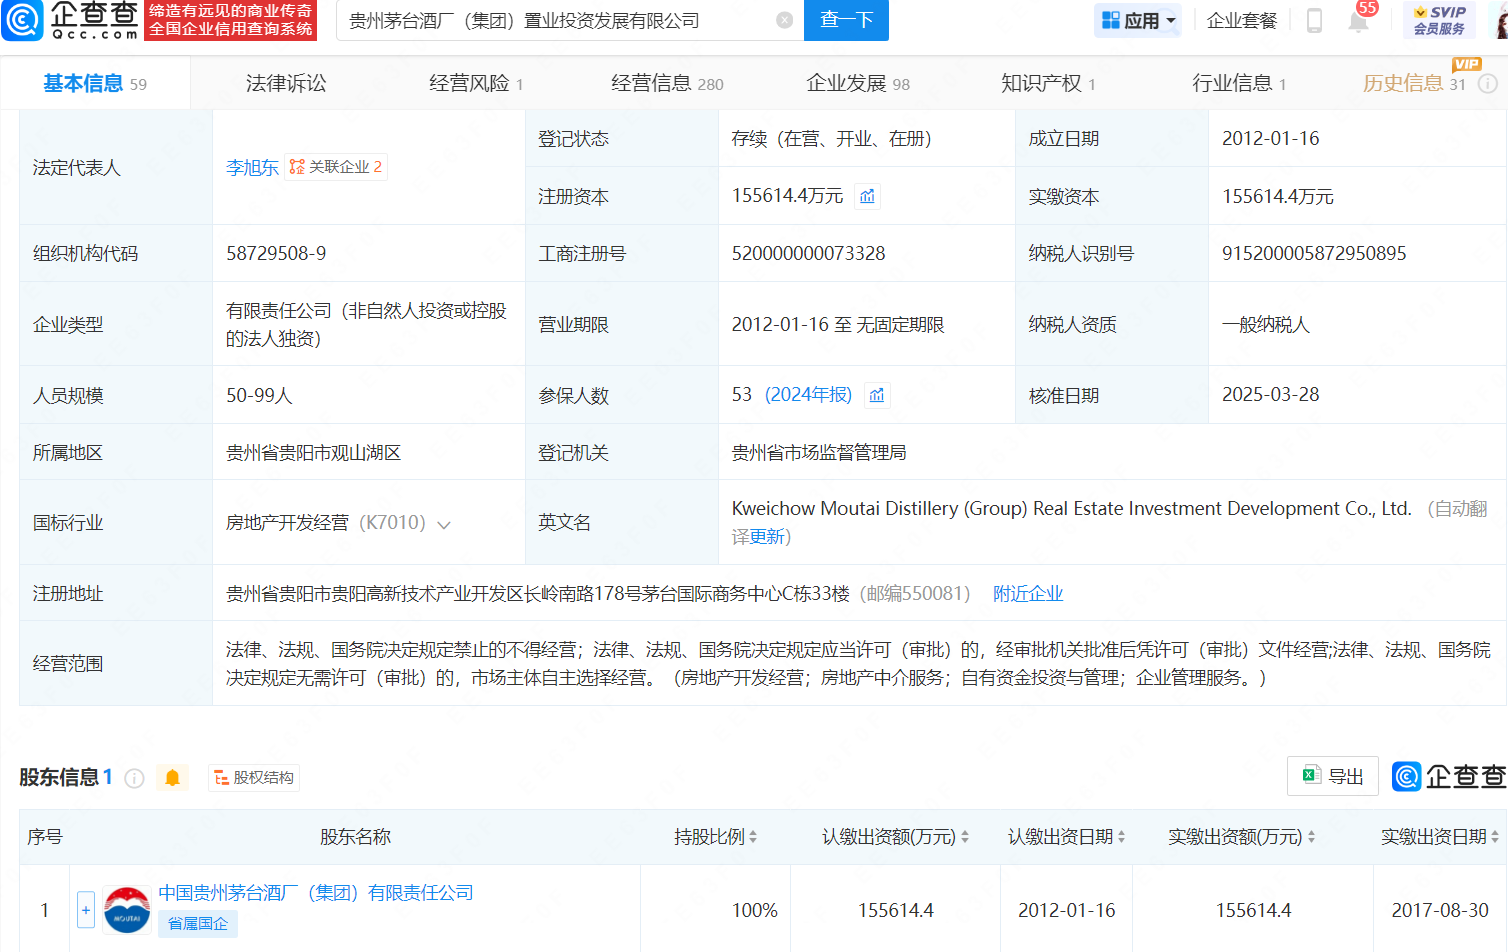The height and width of the screenshot is (952, 1508).
Task: Select paid-in date 2017-08-30
Action: [x=1440, y=910]
